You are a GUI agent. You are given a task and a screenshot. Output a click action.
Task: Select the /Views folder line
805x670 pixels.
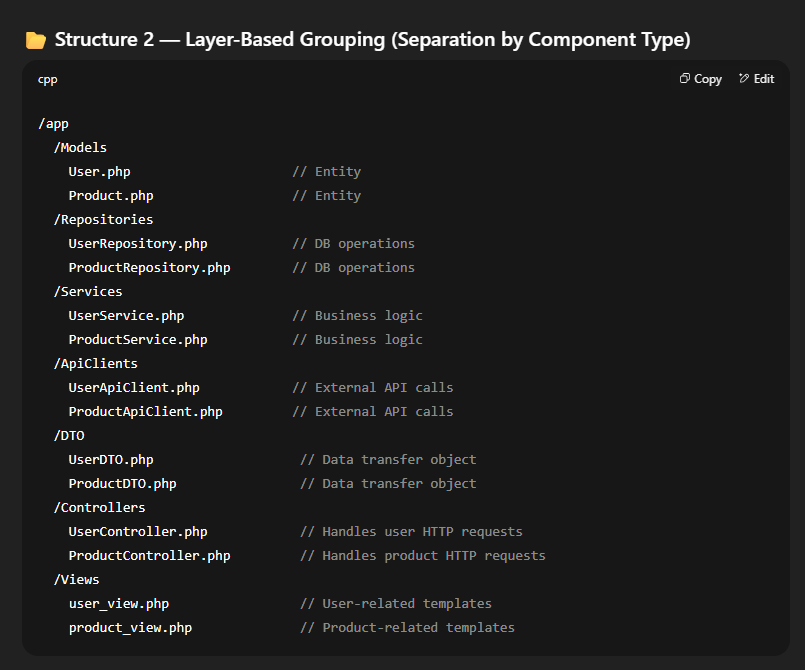(x=76, y=579)
